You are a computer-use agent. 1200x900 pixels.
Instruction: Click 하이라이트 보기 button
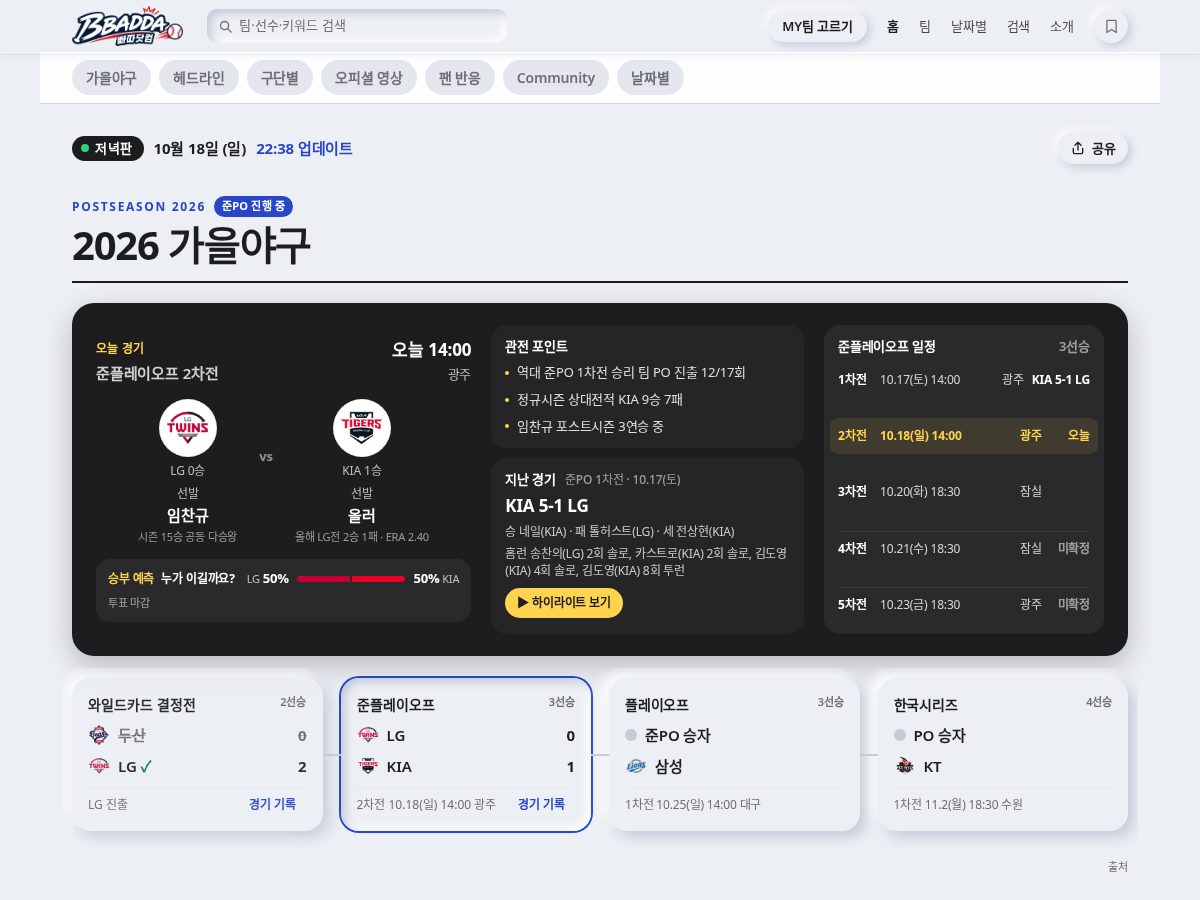[x=564, y=603]
